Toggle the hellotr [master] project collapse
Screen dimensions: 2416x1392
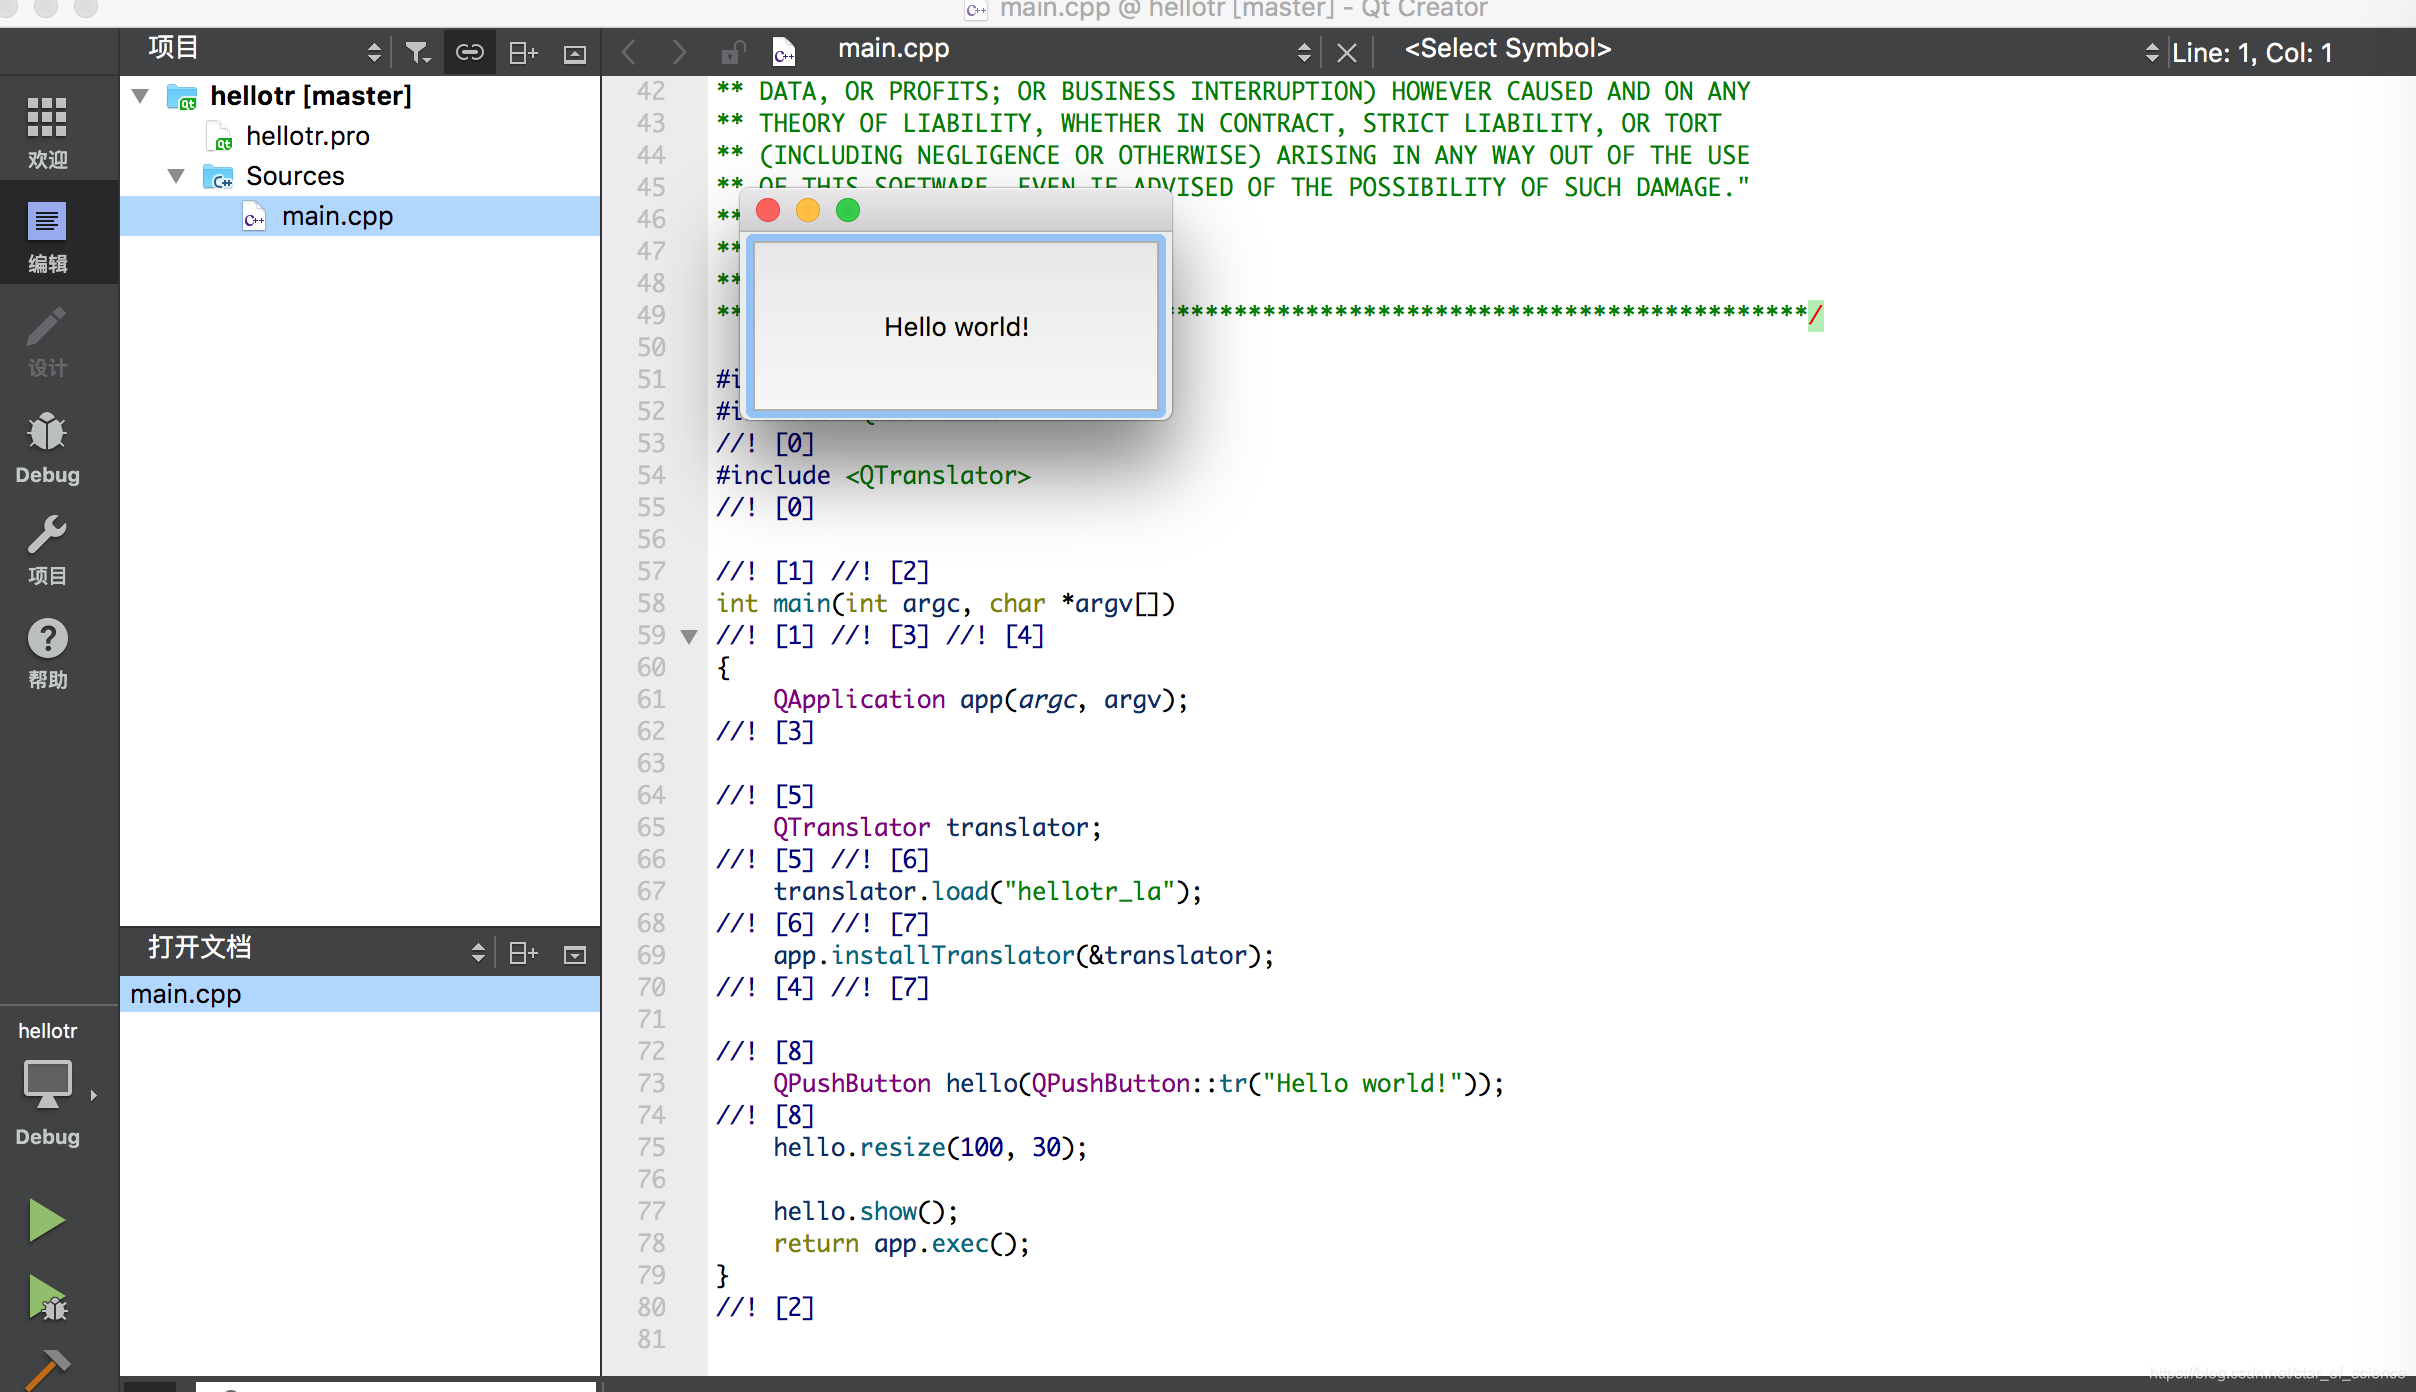[x=139, y=95]
